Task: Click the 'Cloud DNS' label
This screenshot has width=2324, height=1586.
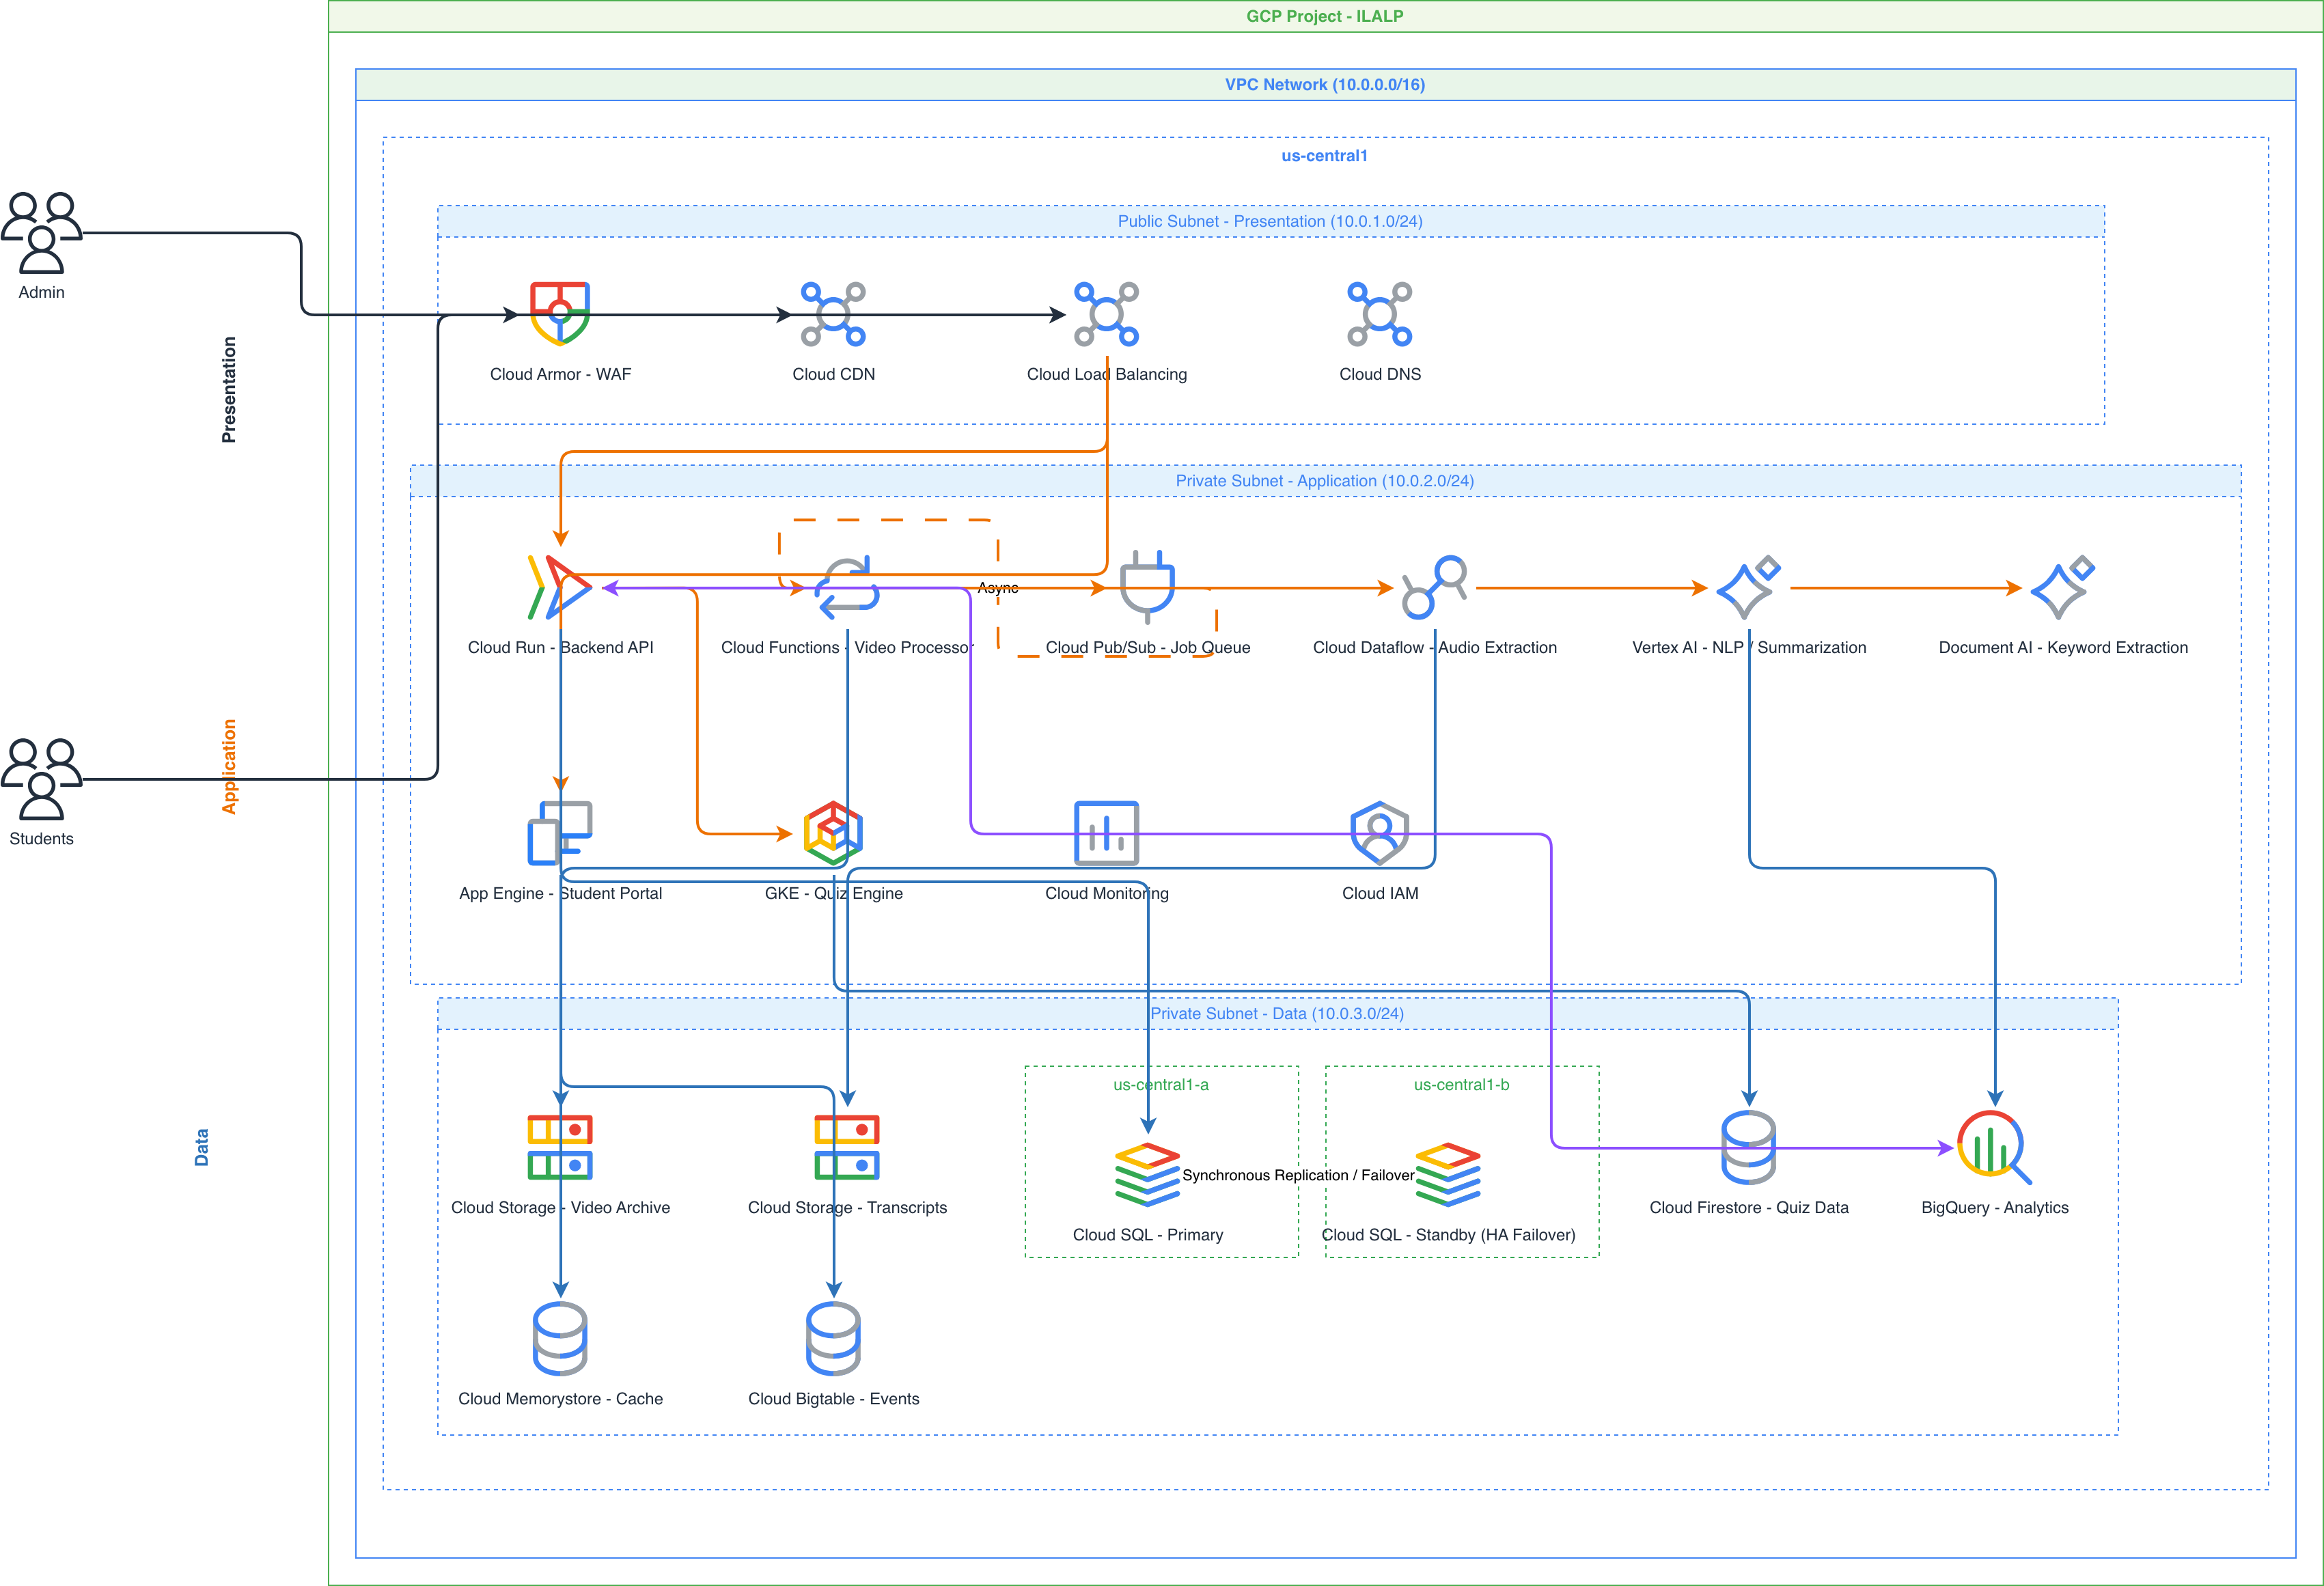Action: click(1379, 374)
